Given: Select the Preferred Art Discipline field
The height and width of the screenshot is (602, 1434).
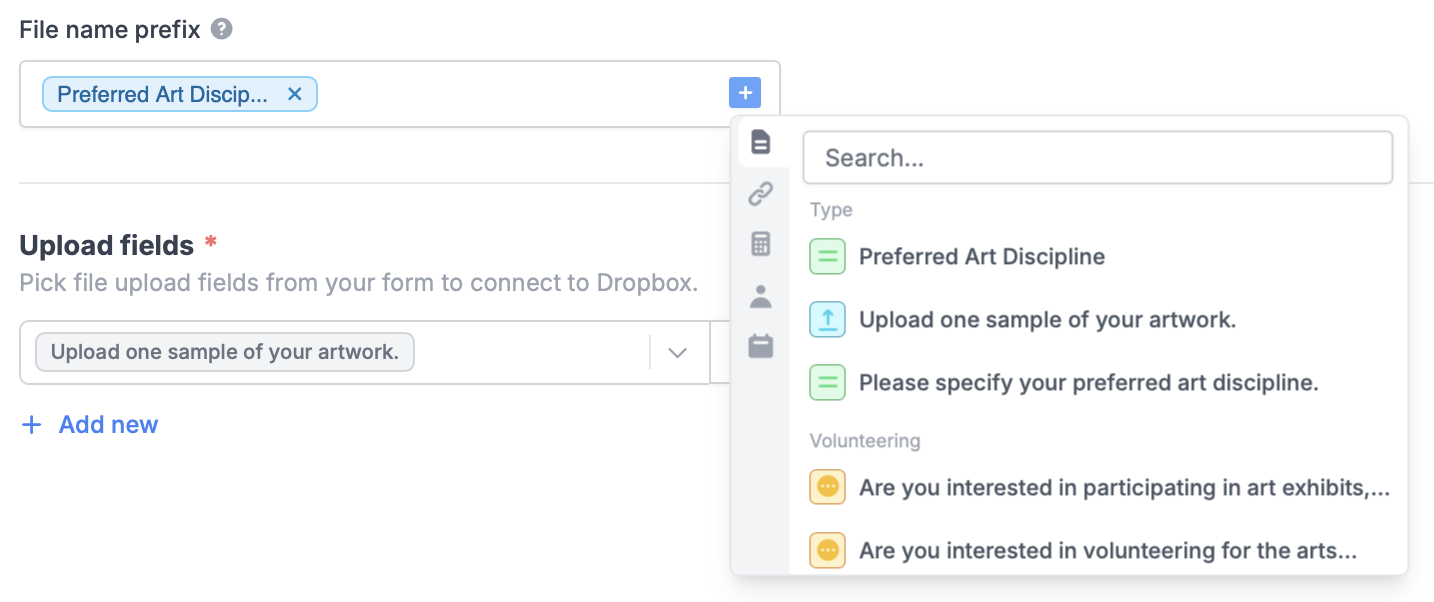Looking at the screenshot, I should [x=982, y=256].
